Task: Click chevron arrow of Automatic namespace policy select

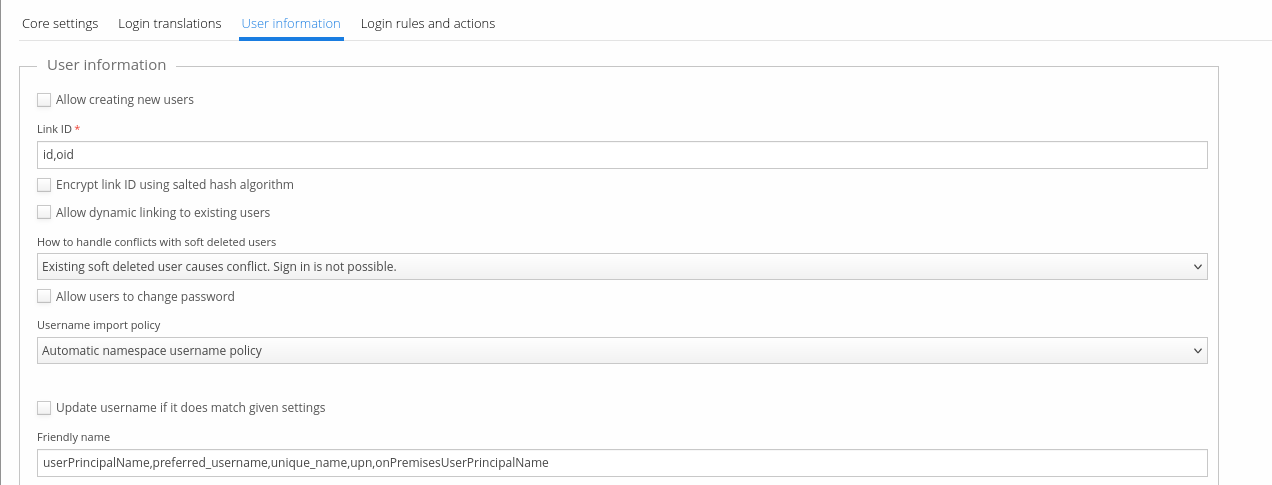Action: [1198, 351]
